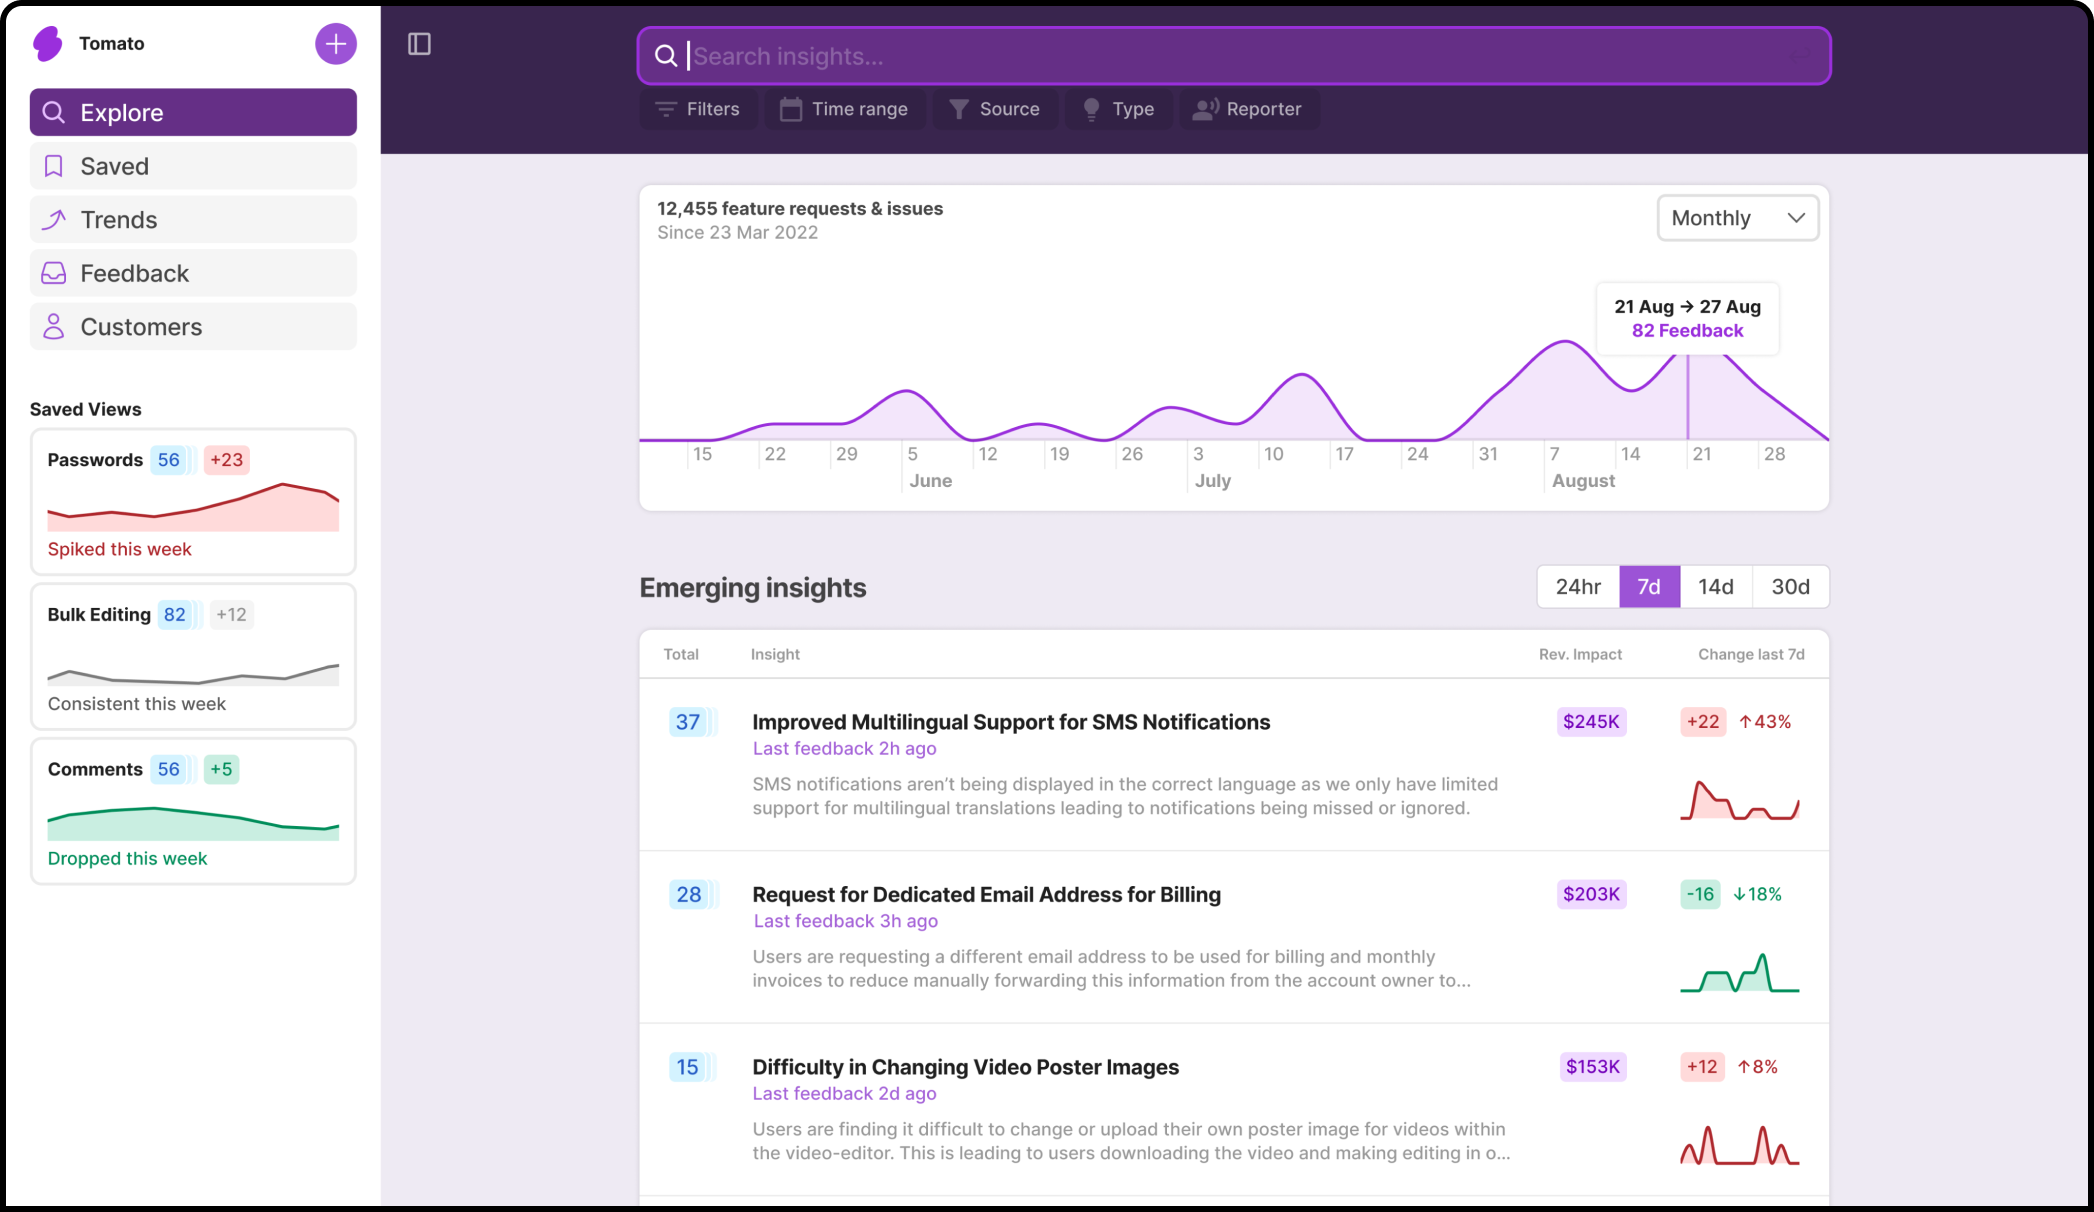The image size is (2094, 1212).
Task: Open the Bulk Editing saved view card
Action: tap(193, 657)
